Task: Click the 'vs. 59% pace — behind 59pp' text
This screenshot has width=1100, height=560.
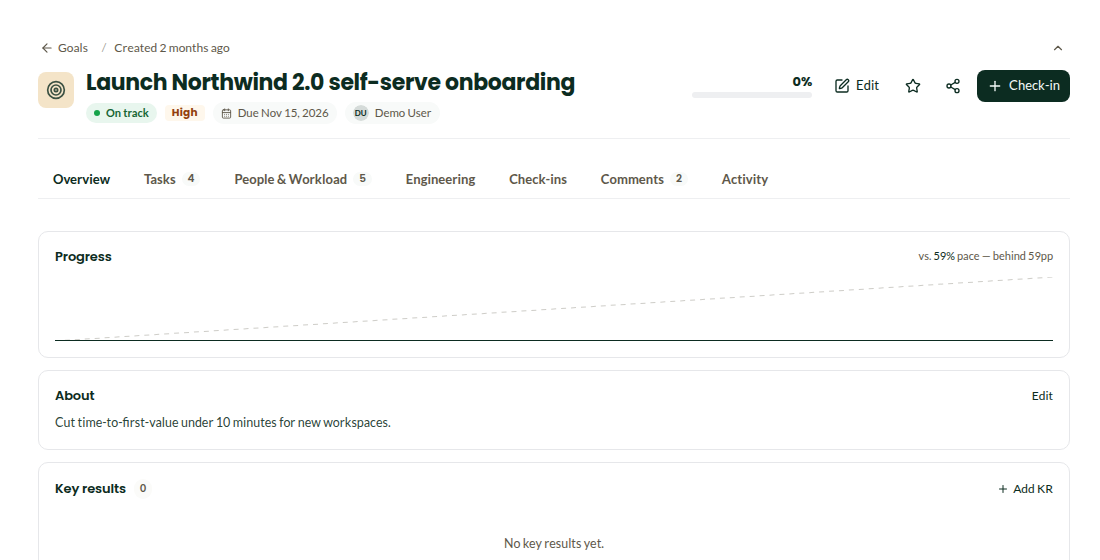Action: pos(985,256)
